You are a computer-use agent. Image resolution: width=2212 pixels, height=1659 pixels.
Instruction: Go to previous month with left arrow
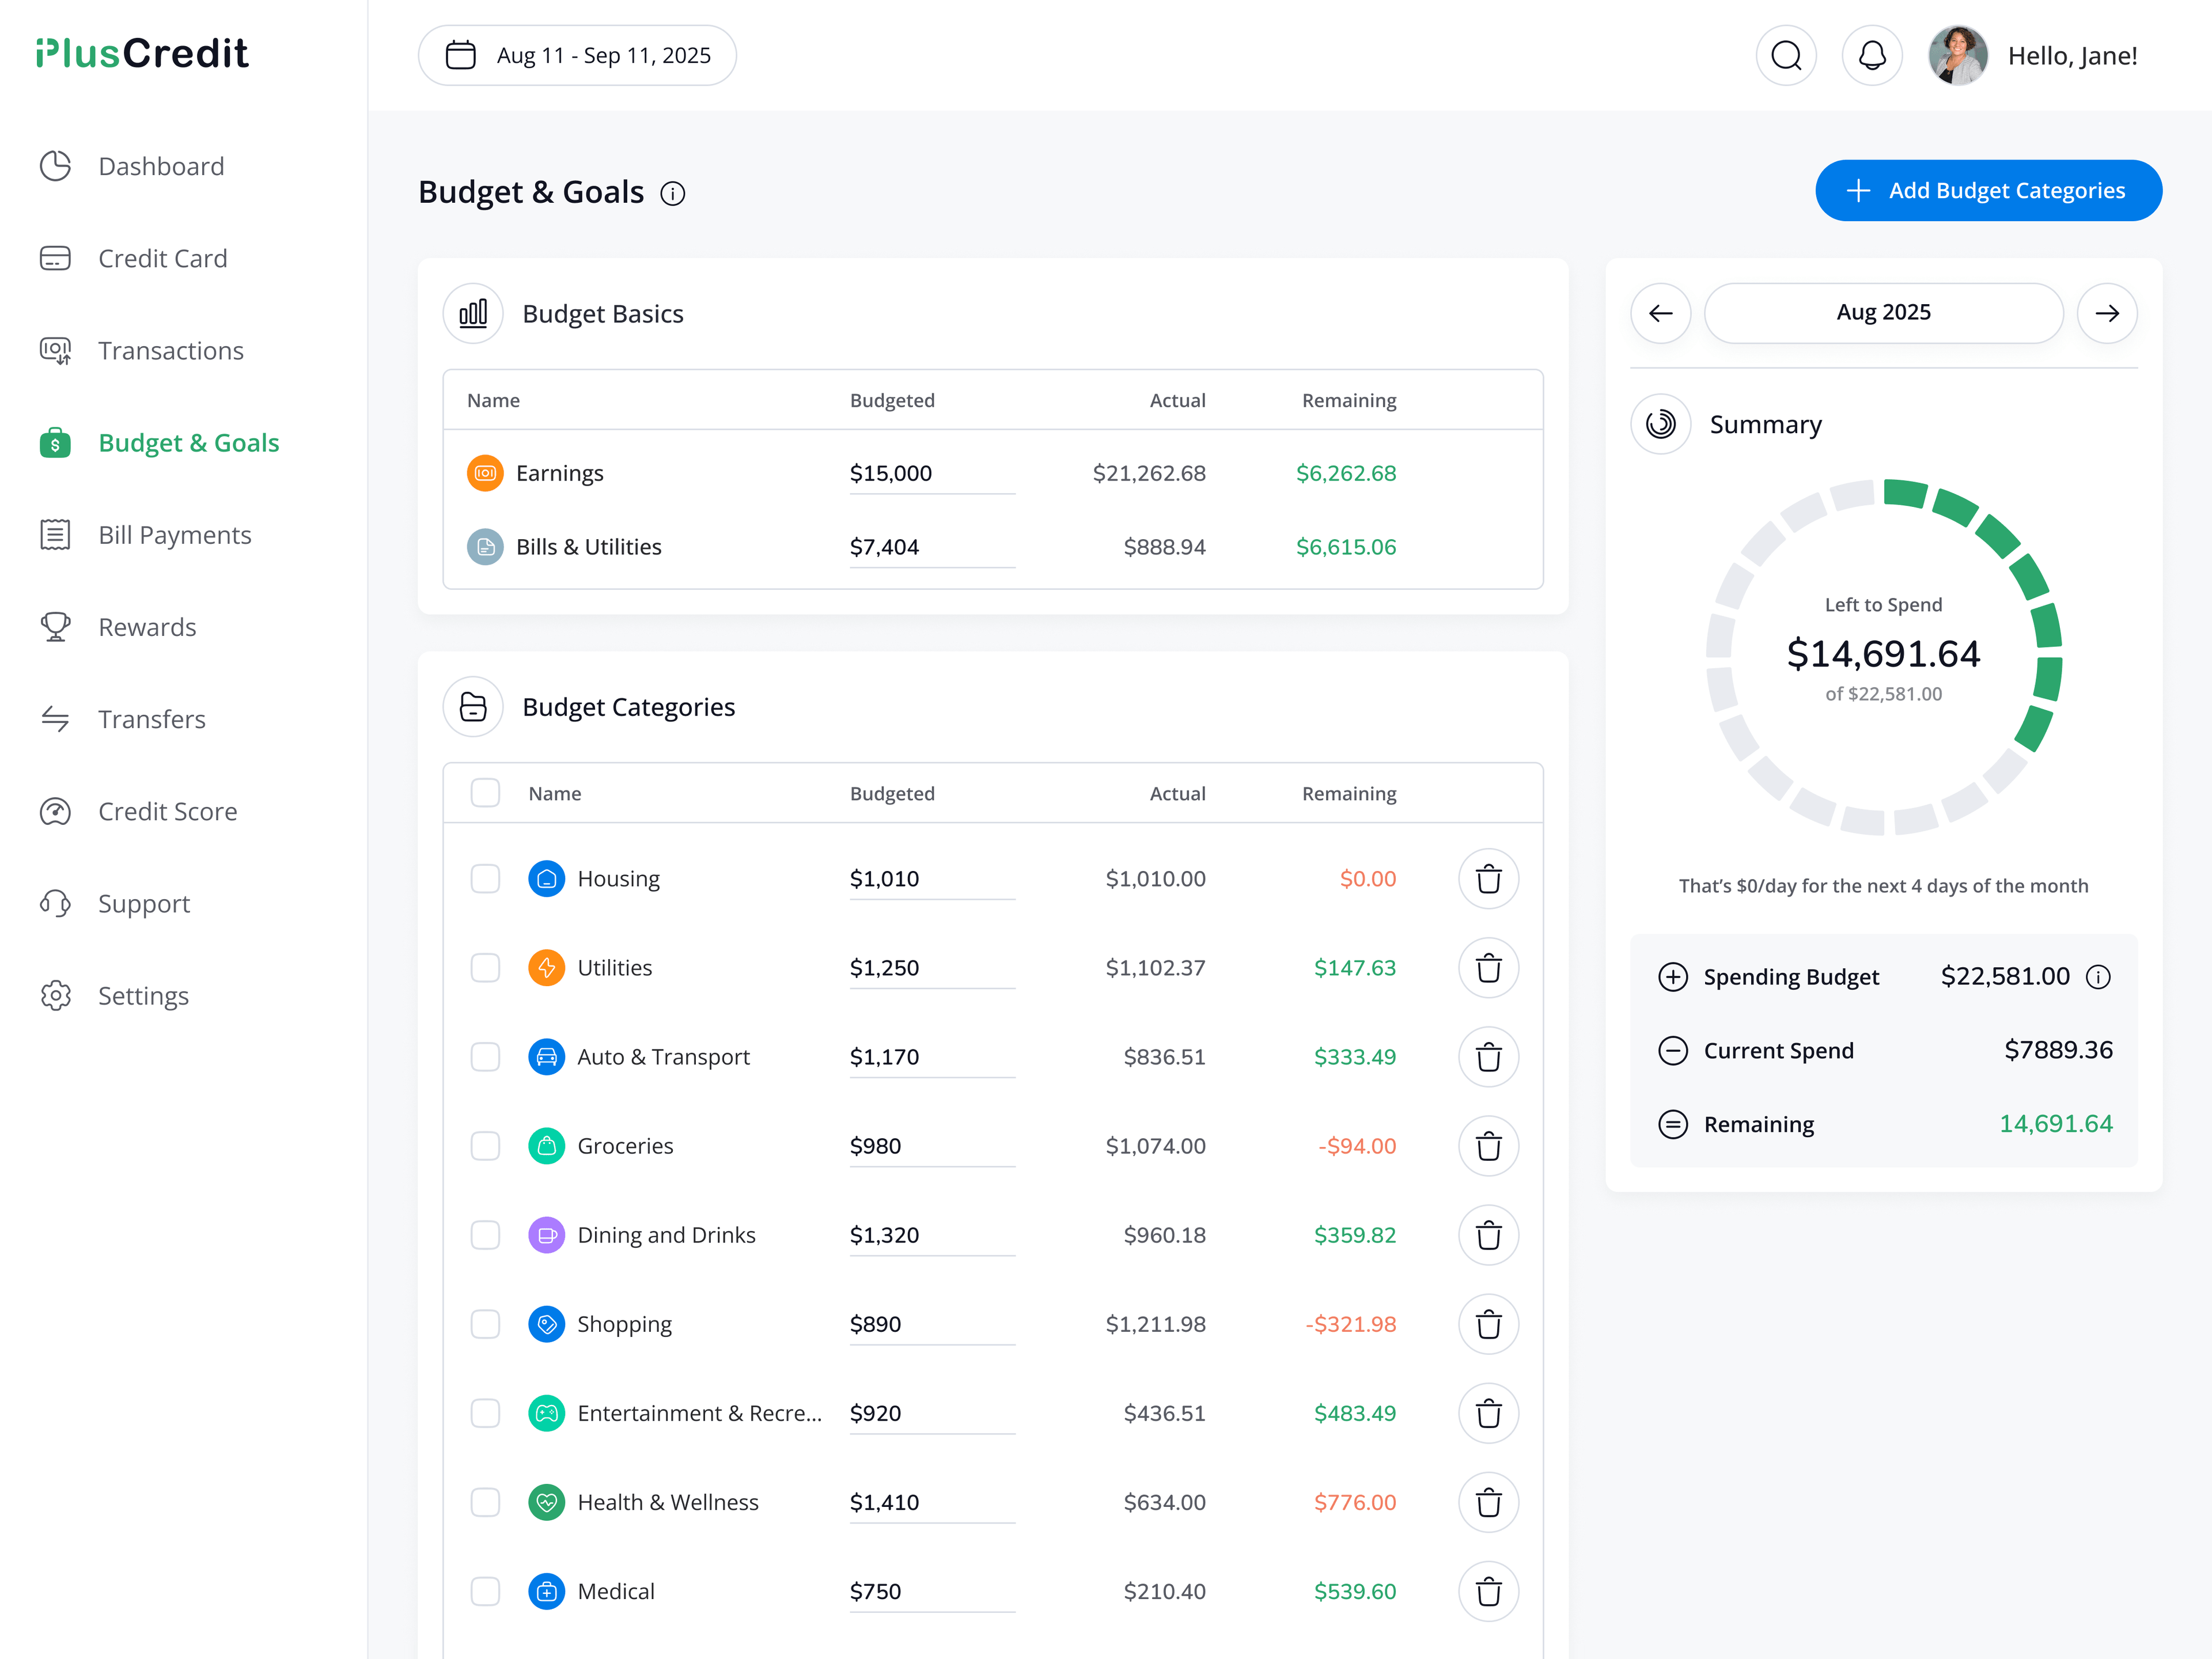coord(1661,313)
